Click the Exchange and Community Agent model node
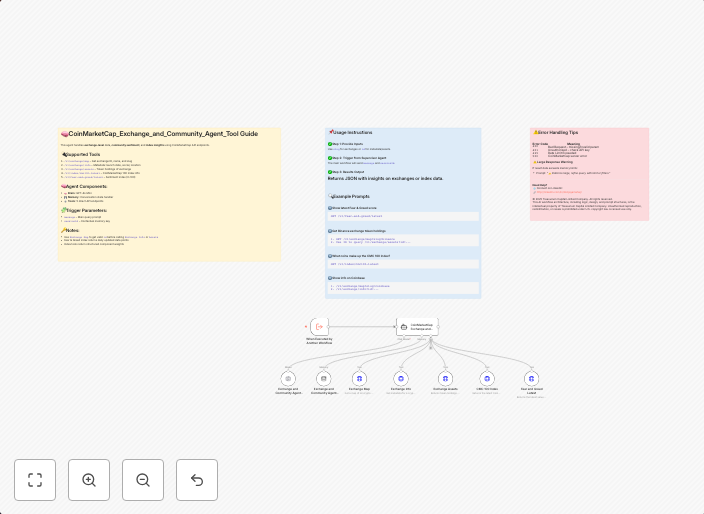 pyautogui.click(x=288, y=378)
